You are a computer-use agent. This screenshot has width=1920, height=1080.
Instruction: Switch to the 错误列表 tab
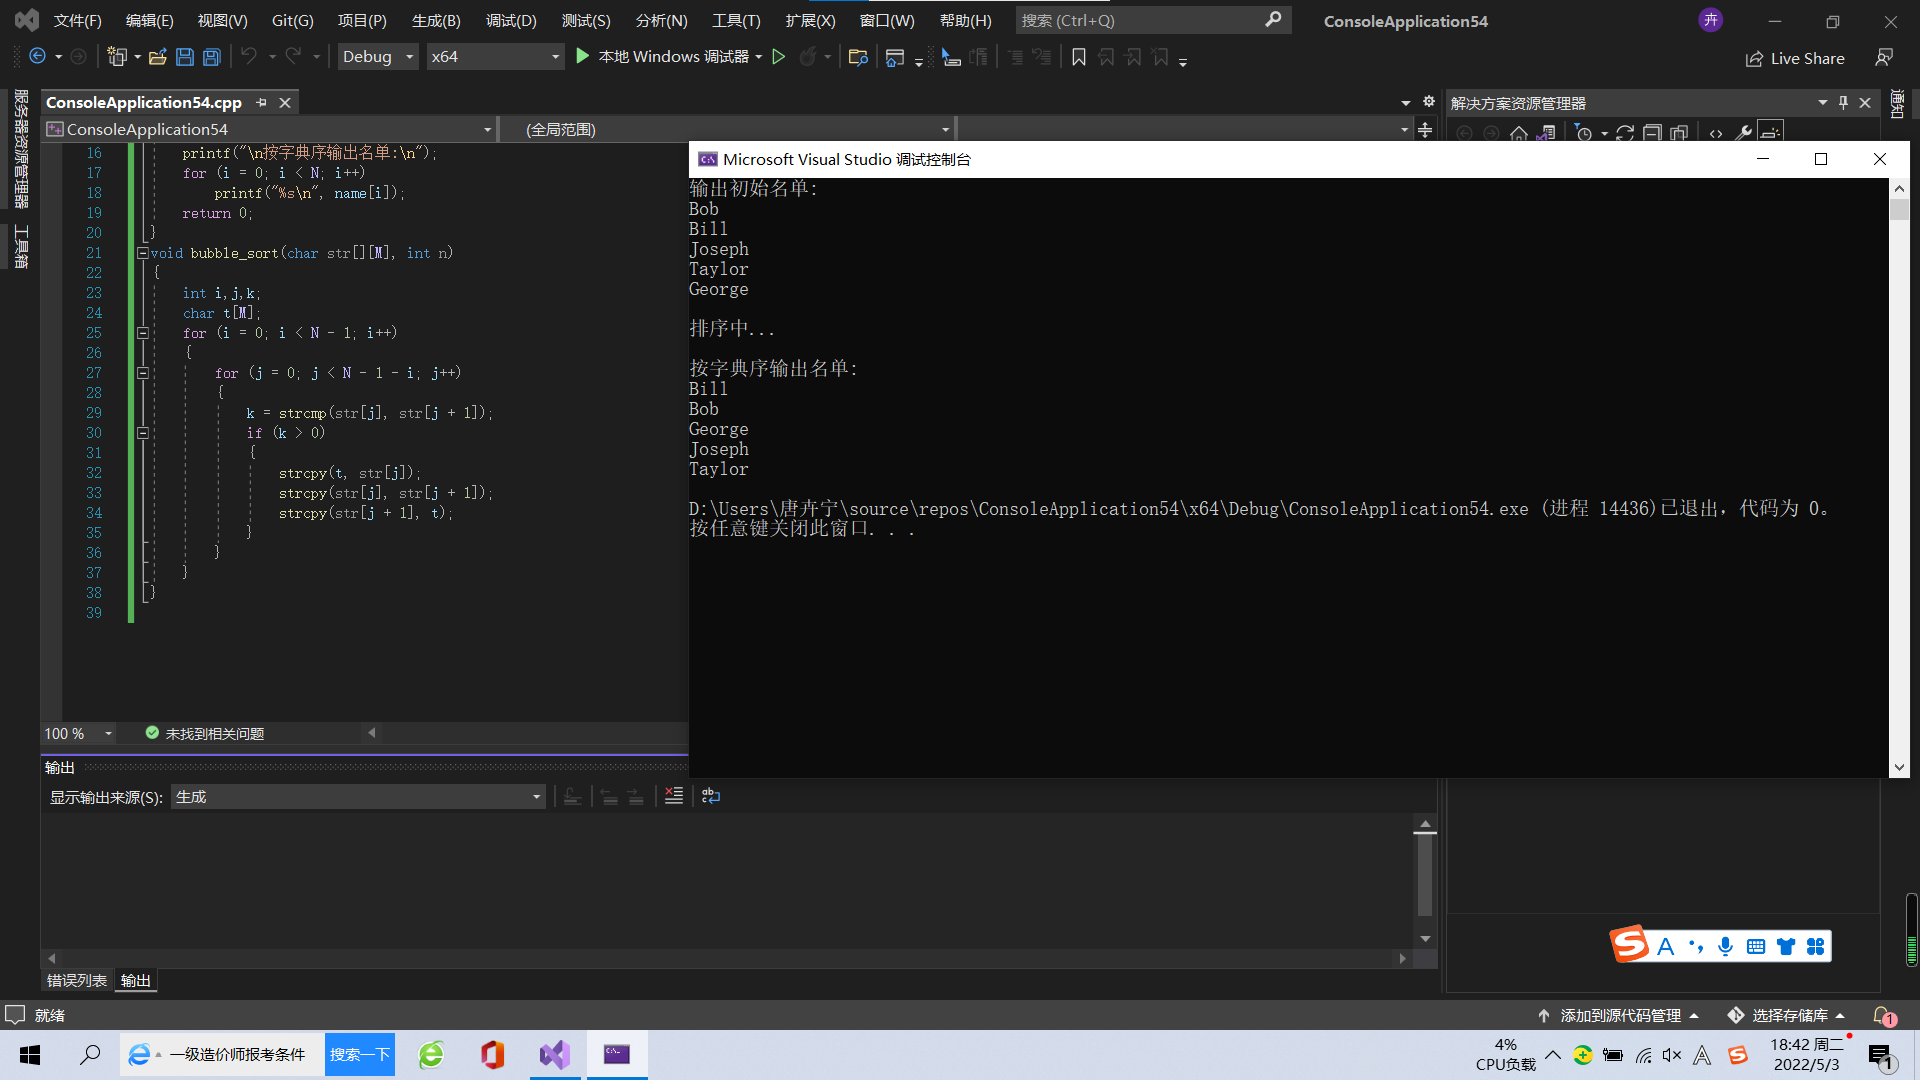(x=77, y=981)
